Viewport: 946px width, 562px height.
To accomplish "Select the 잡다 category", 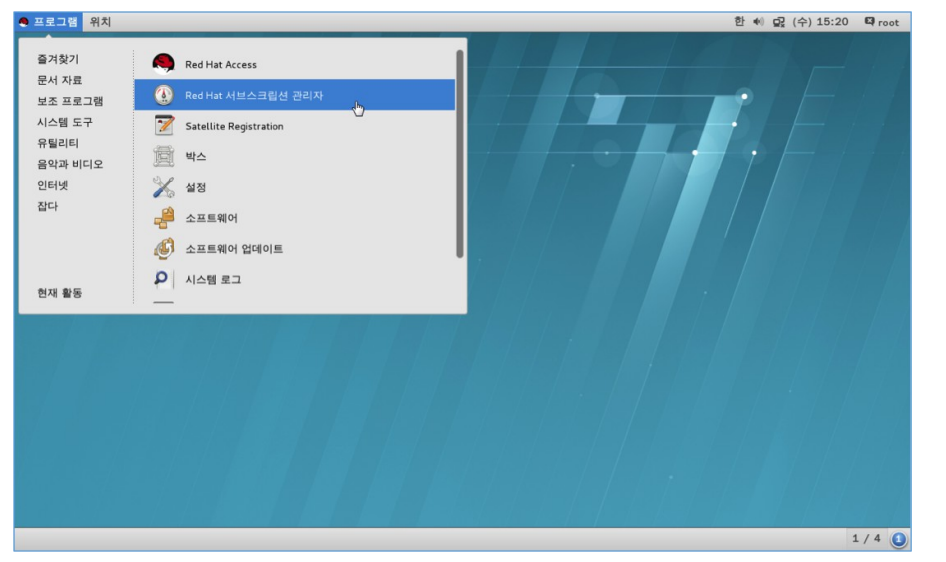I will tap(48, 206).
